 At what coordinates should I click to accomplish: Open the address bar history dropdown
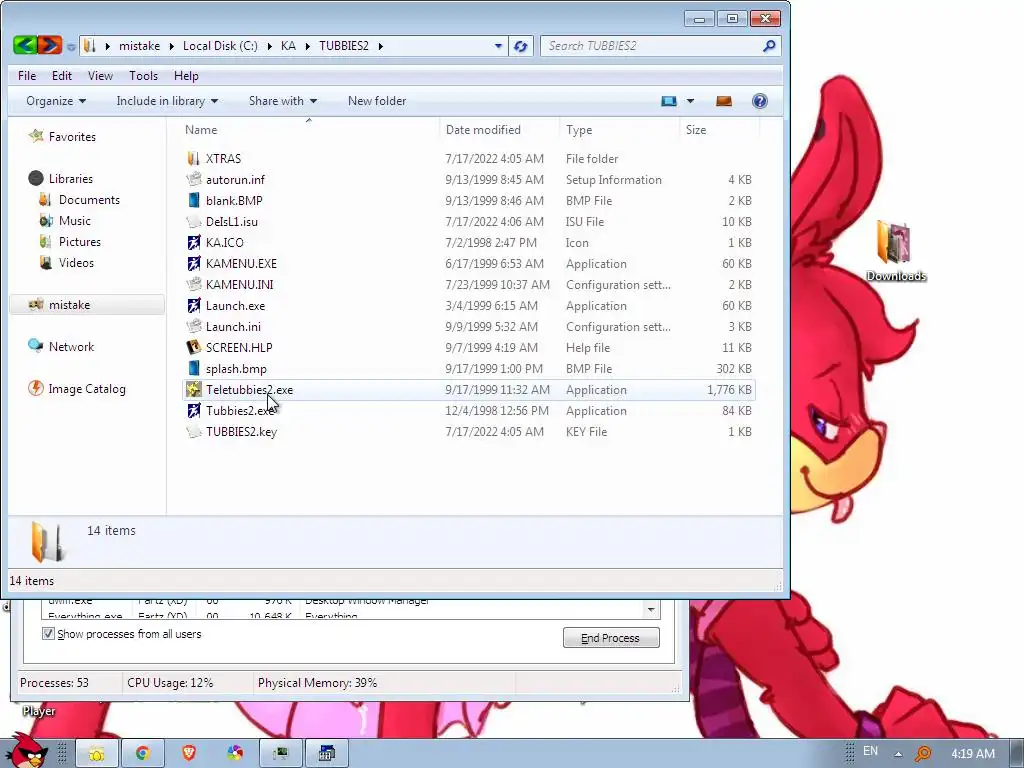pyautogui.click(x=498, y=46)
